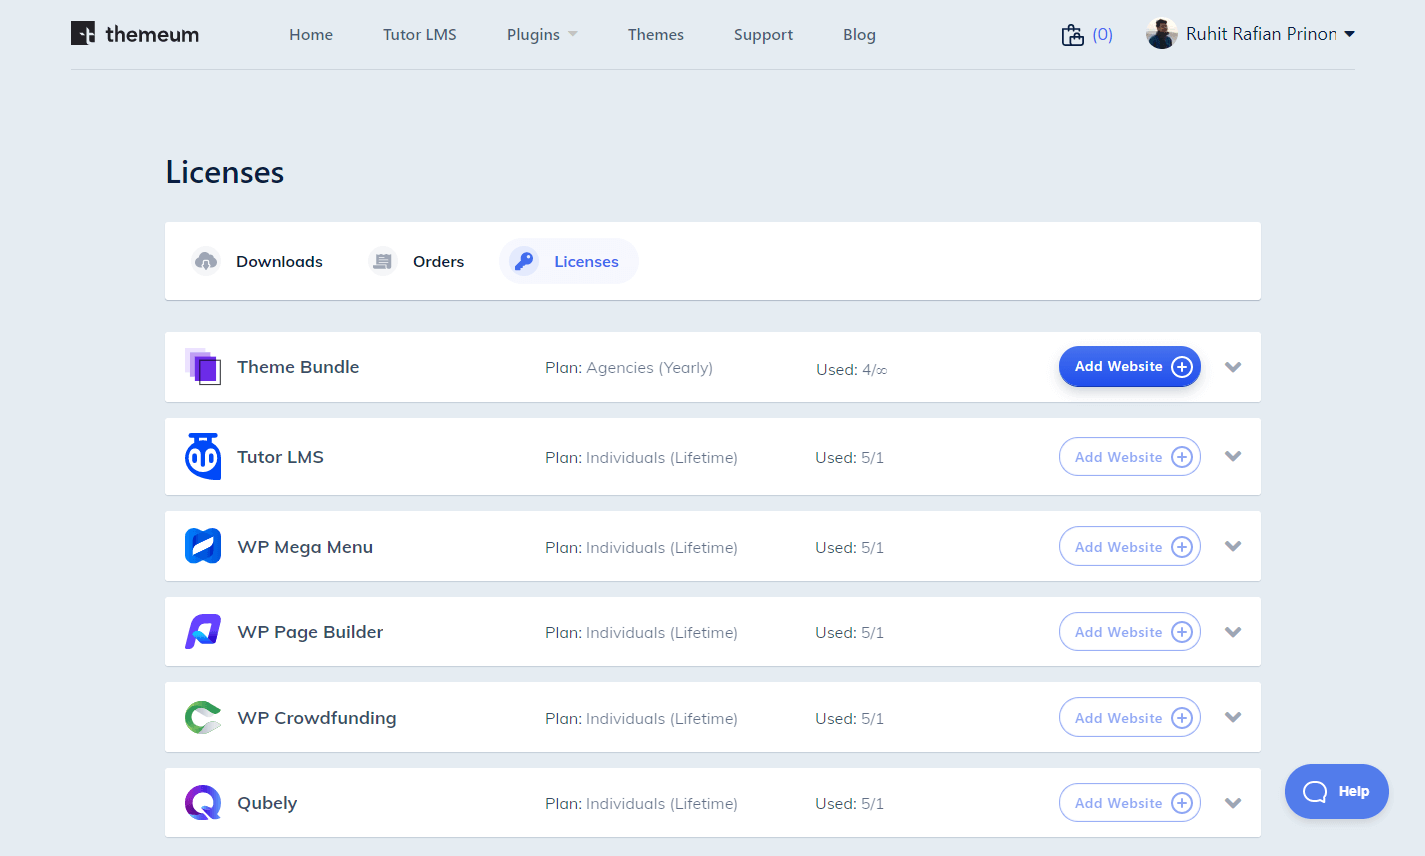The width and height of the screenshot is (1425, 856).
Task: Click the profile avatar picture
Action: click(1161, 33)
